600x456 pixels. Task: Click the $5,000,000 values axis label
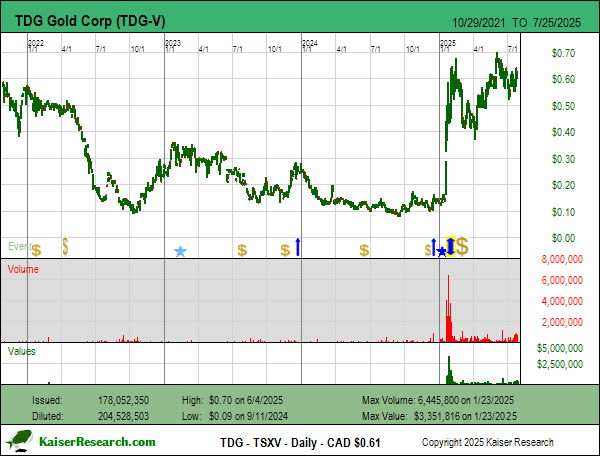pos(560,348)
